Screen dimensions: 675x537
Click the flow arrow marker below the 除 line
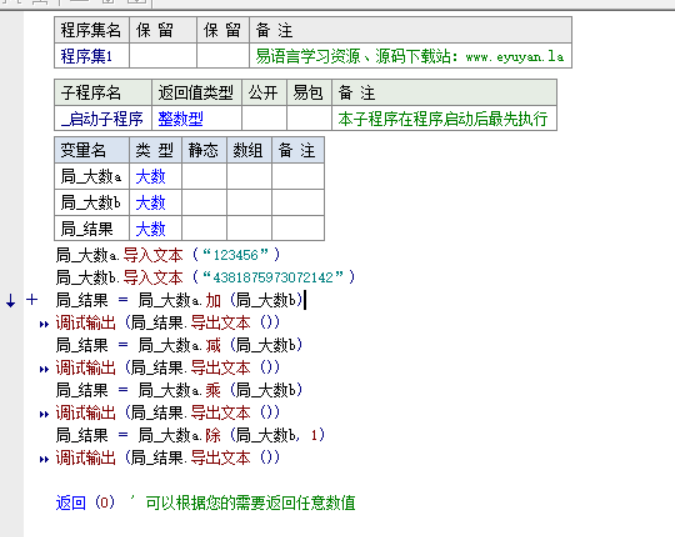tap(44, 459)
